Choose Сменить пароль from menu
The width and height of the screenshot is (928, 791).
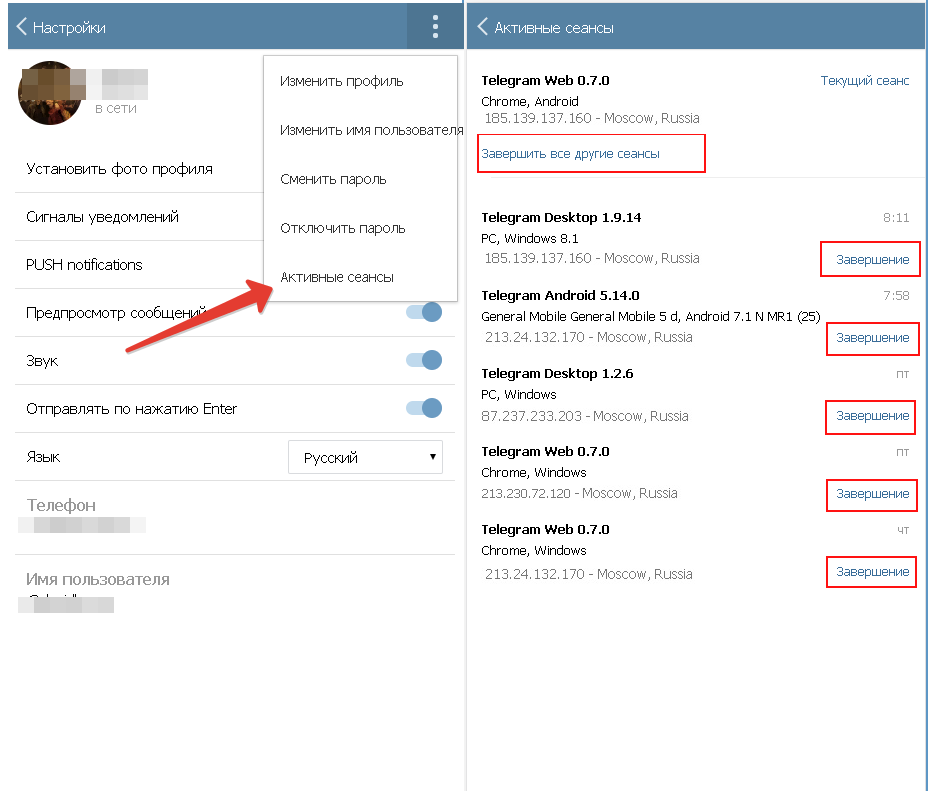(333, 179)
